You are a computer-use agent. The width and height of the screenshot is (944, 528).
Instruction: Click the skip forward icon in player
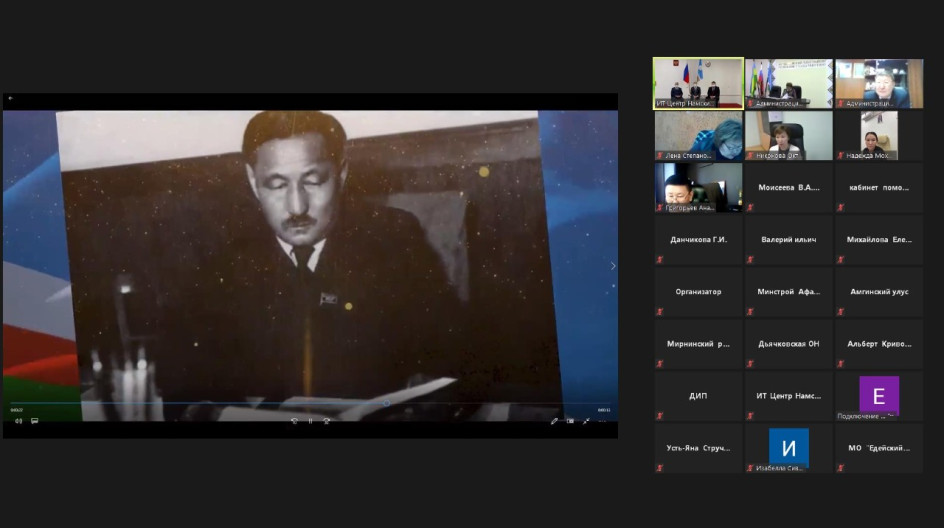pyautogui.click(x=326, y=421)
